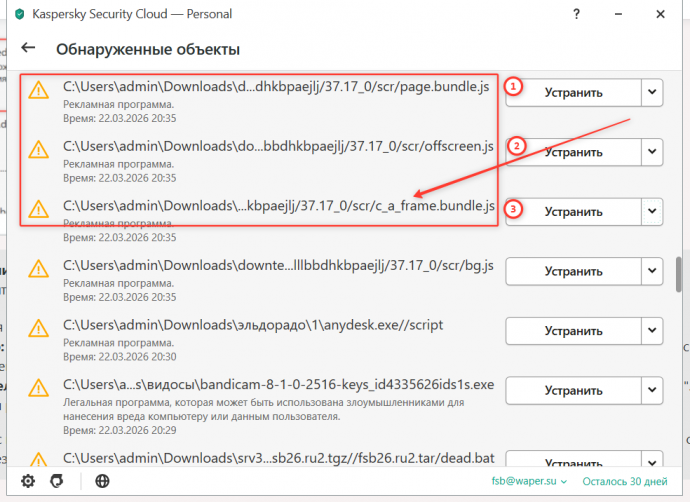Open the dropdown arrow for the bg.js entry

click(x=652, y=271)
